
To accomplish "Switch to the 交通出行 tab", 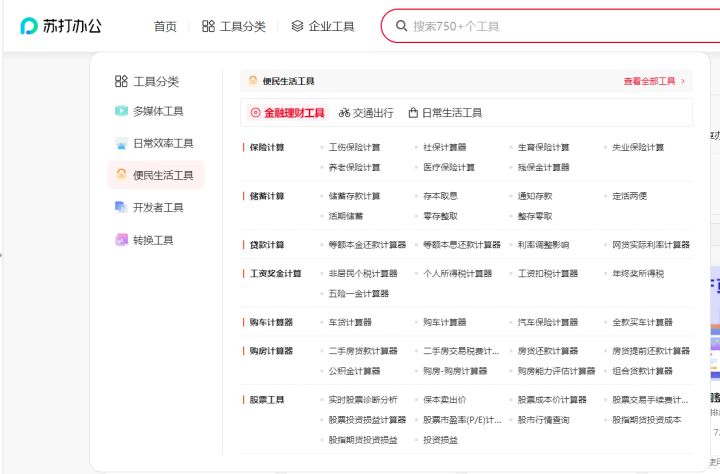I will [x=366, y=113].
